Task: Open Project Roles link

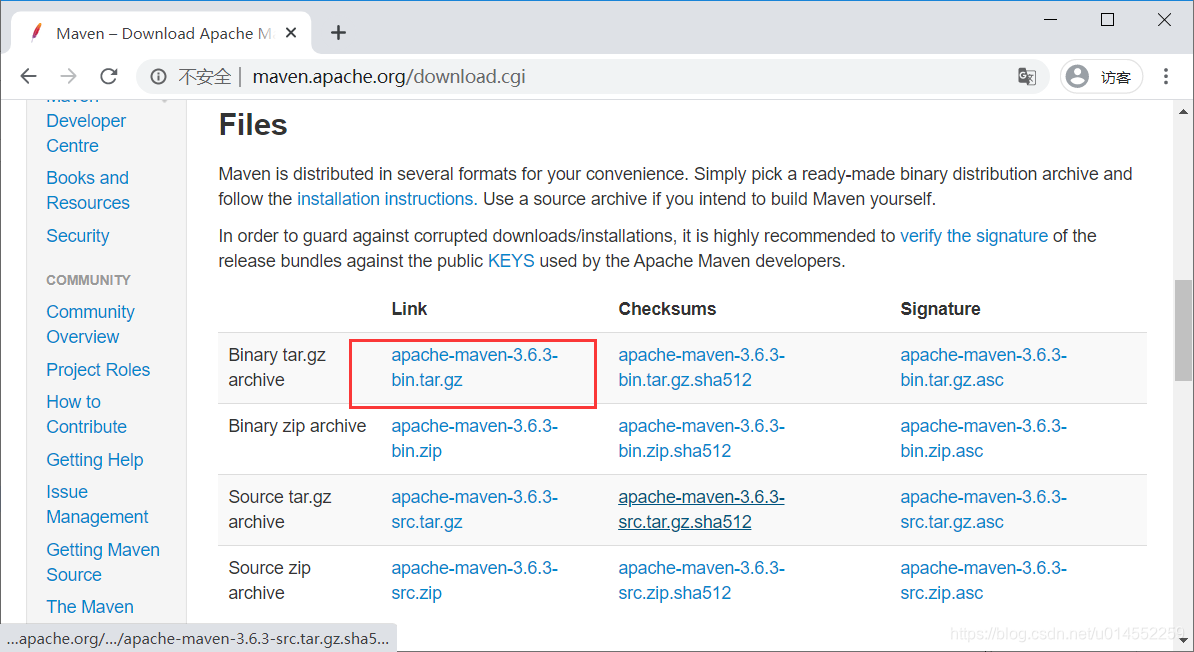Action: point(98,370)
